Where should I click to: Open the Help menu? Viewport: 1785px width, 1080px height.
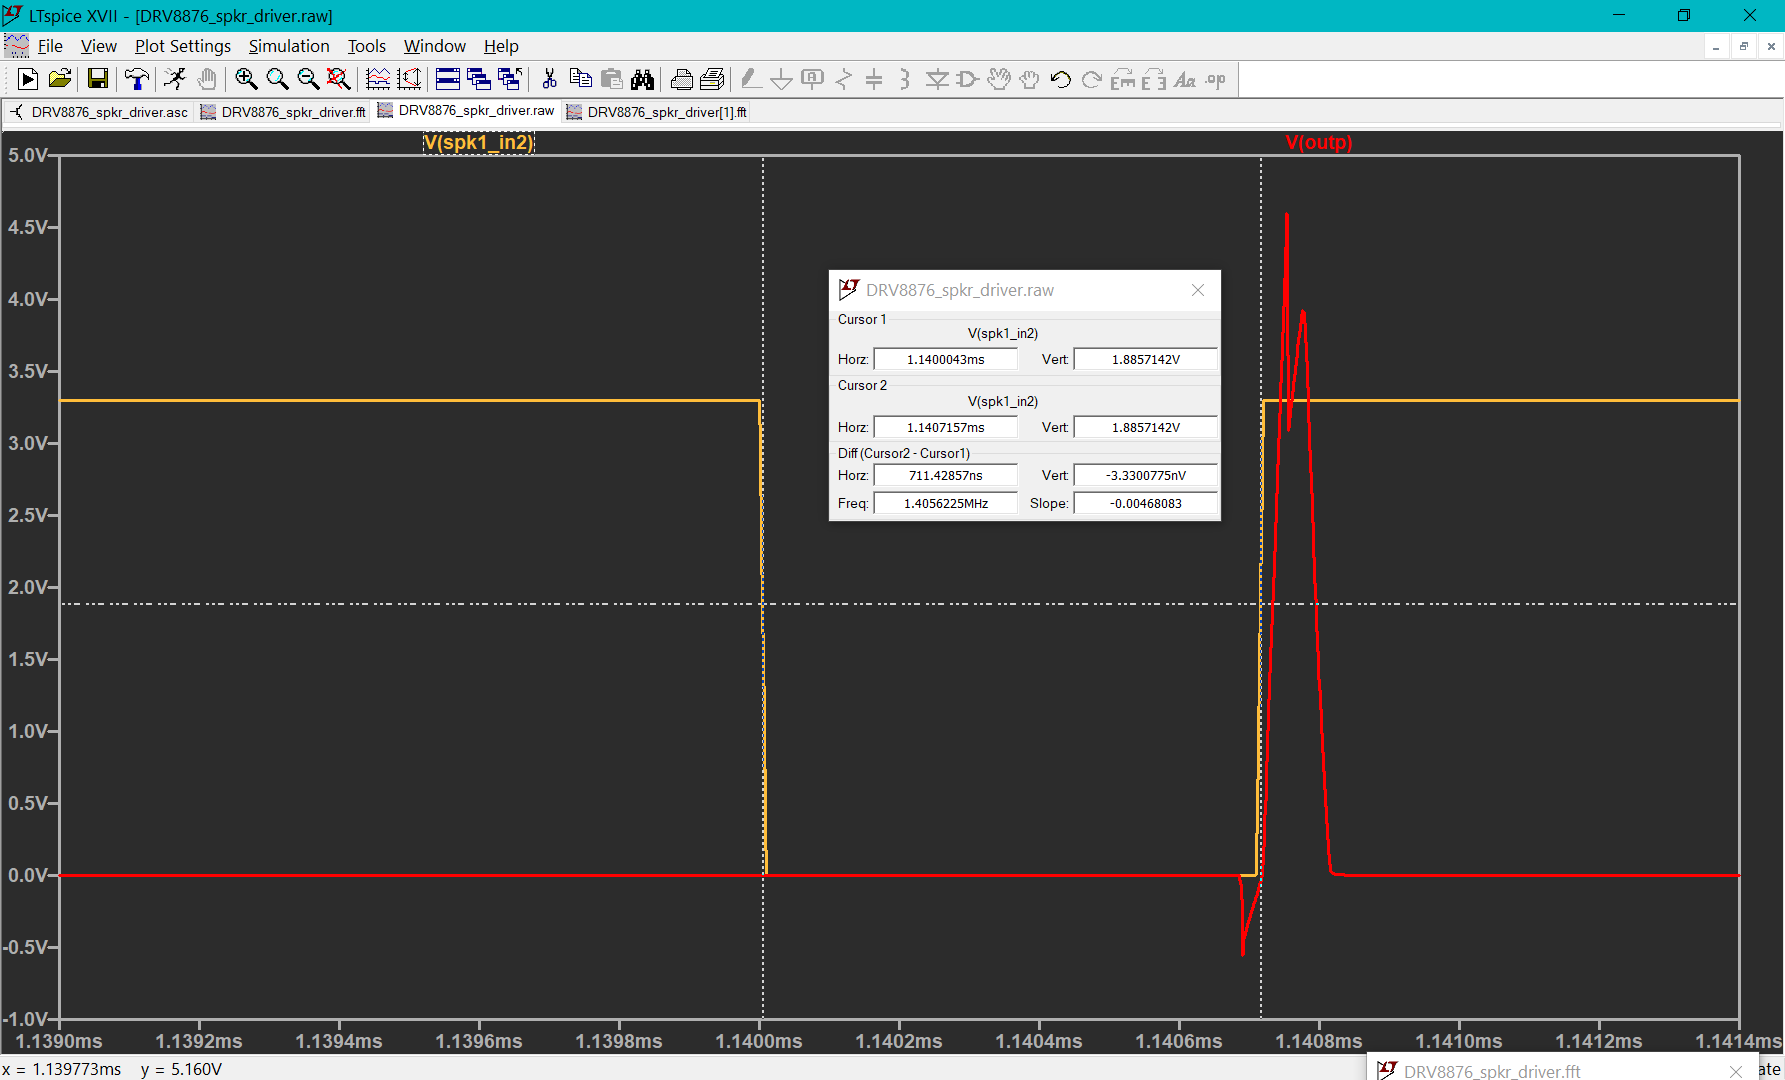pyautogui.click(x=501, y=46)
